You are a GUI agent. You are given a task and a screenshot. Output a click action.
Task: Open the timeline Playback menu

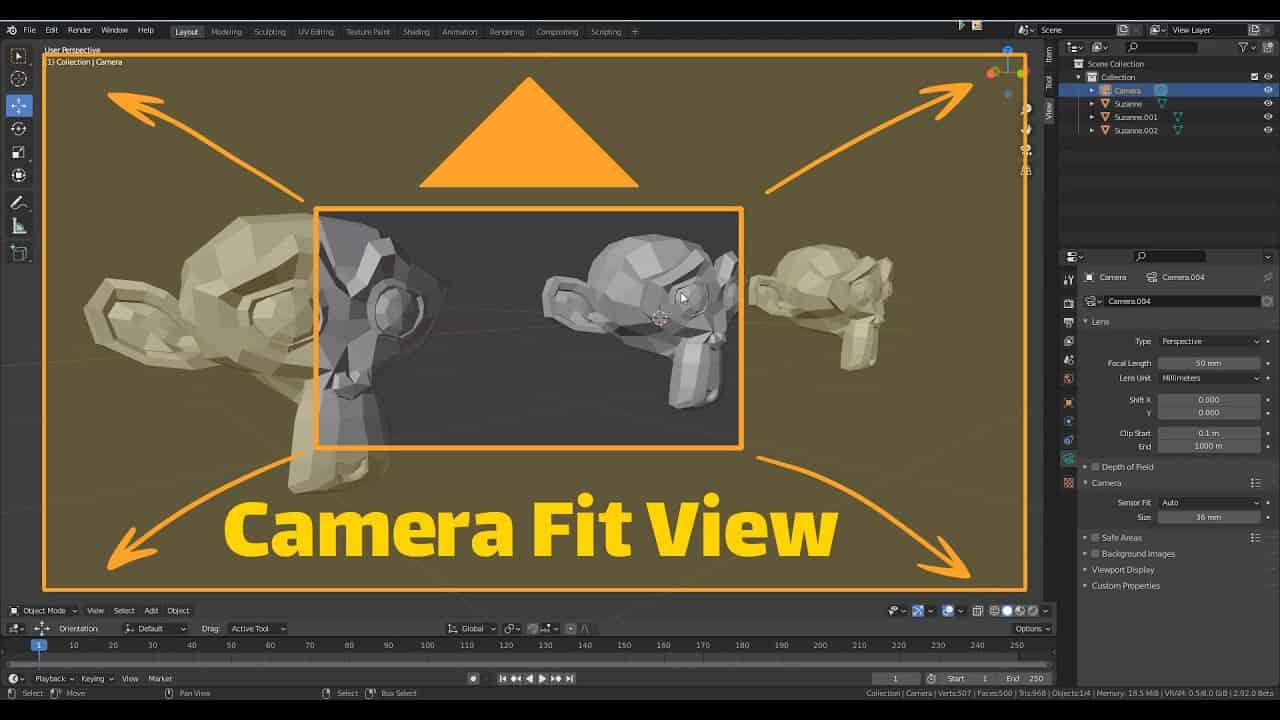pos(53,678)
